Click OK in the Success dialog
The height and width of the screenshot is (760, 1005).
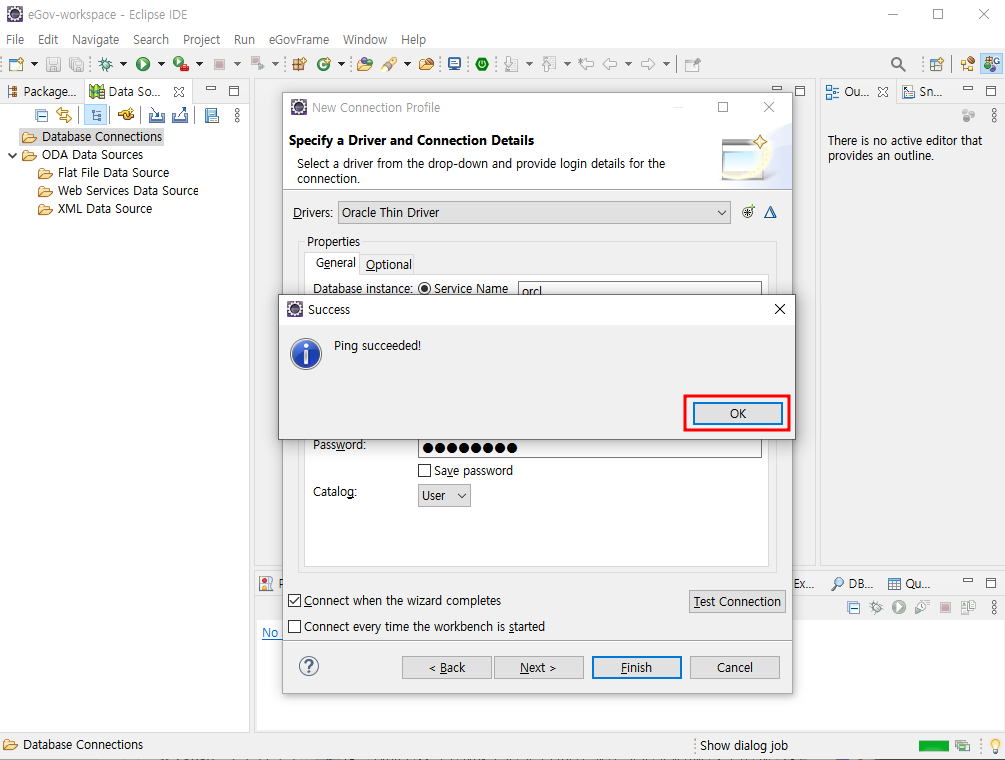[x=738, y=413]
